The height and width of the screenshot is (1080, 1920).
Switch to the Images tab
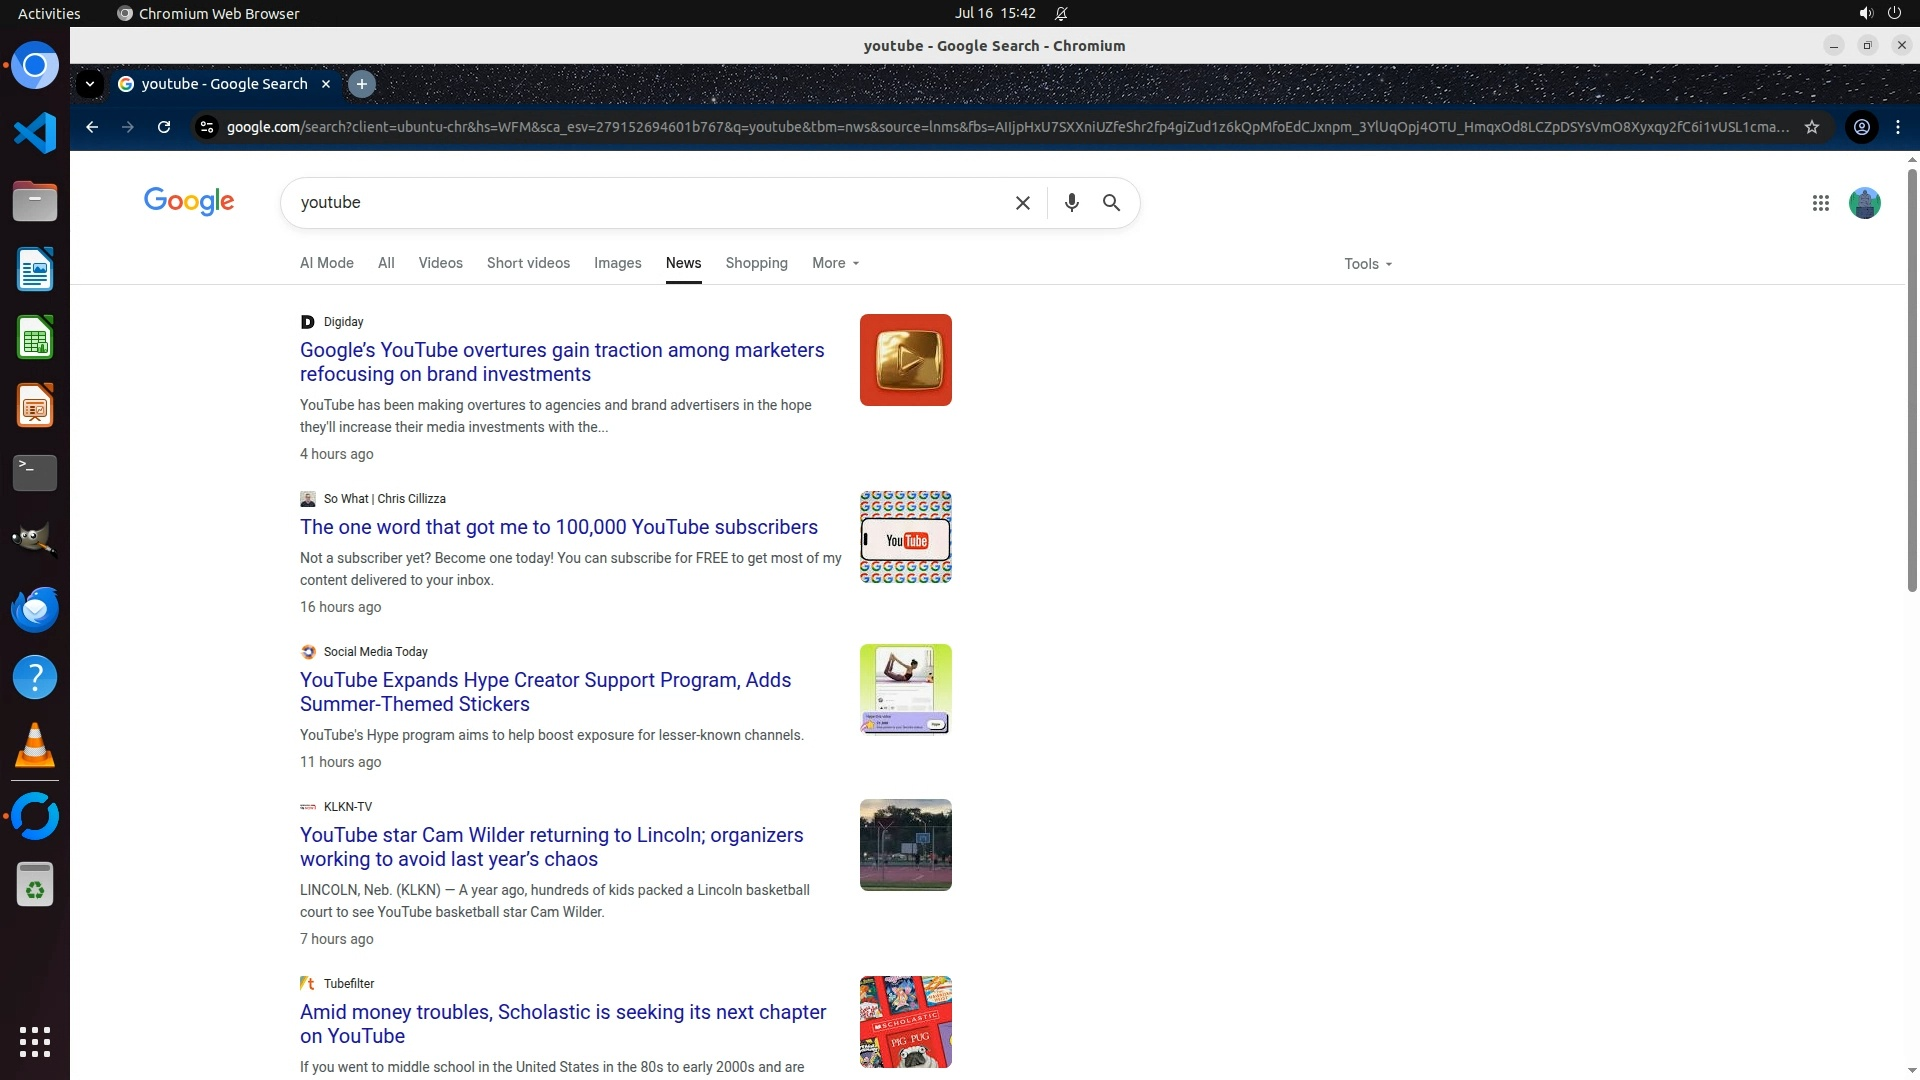(617, 263)
